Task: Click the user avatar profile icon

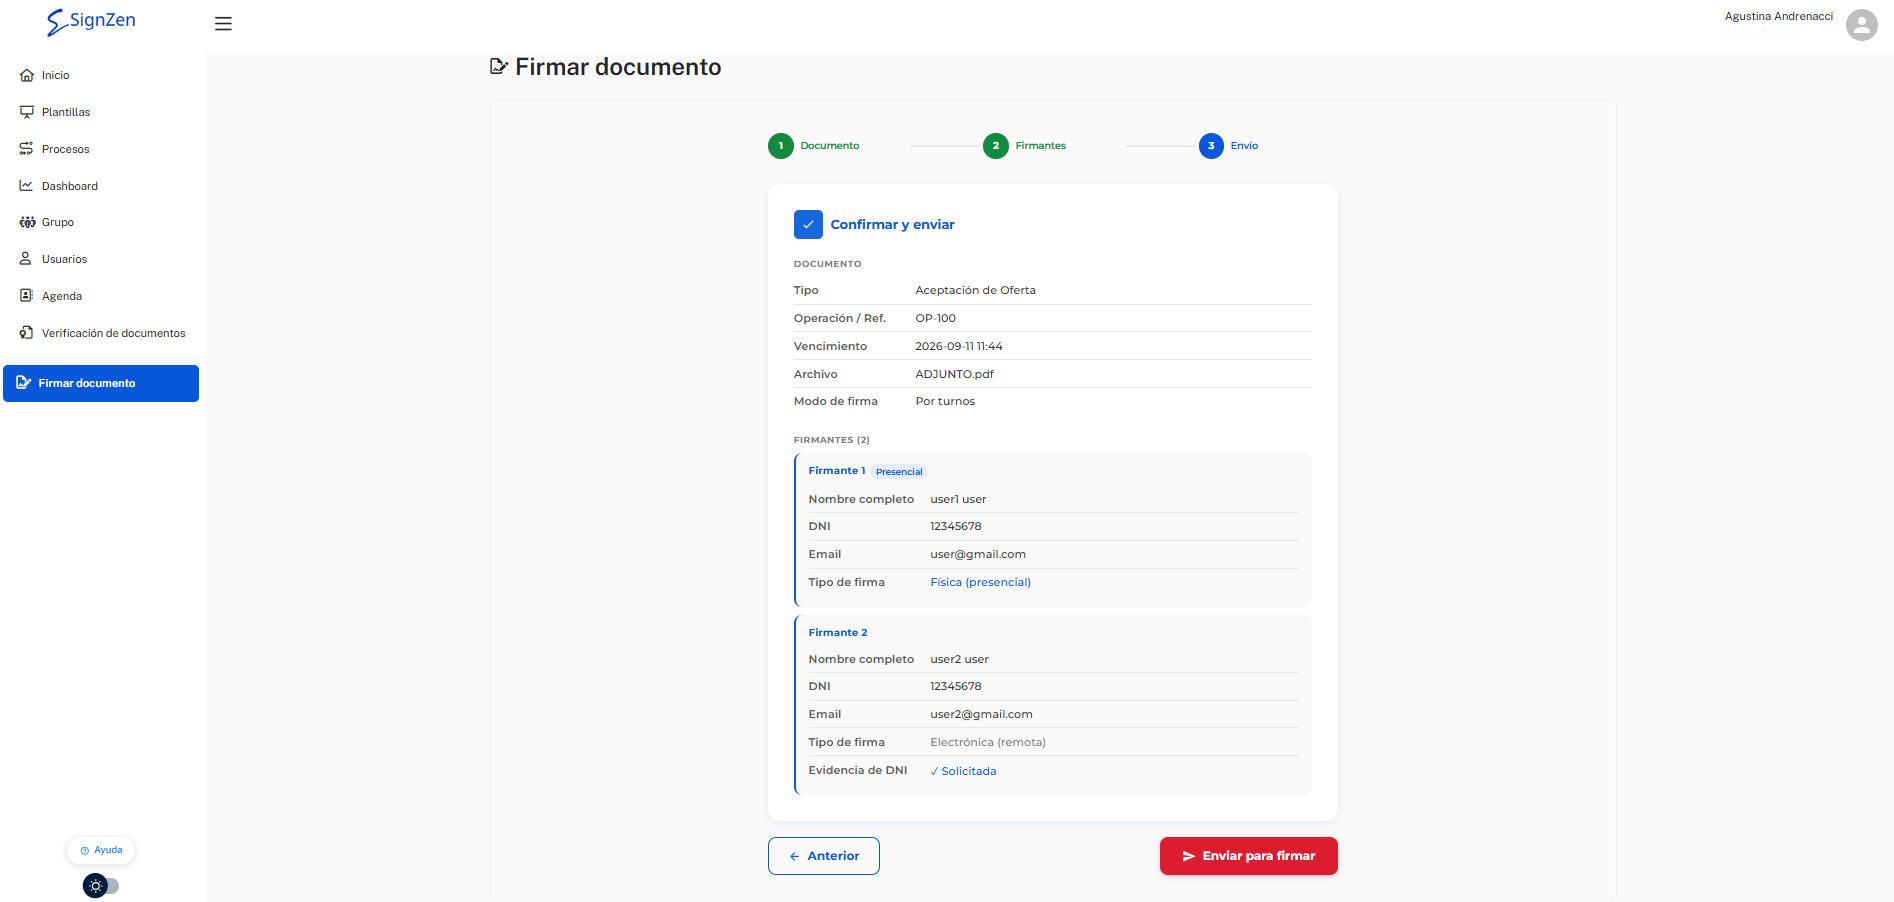Action: point(1861,25)
